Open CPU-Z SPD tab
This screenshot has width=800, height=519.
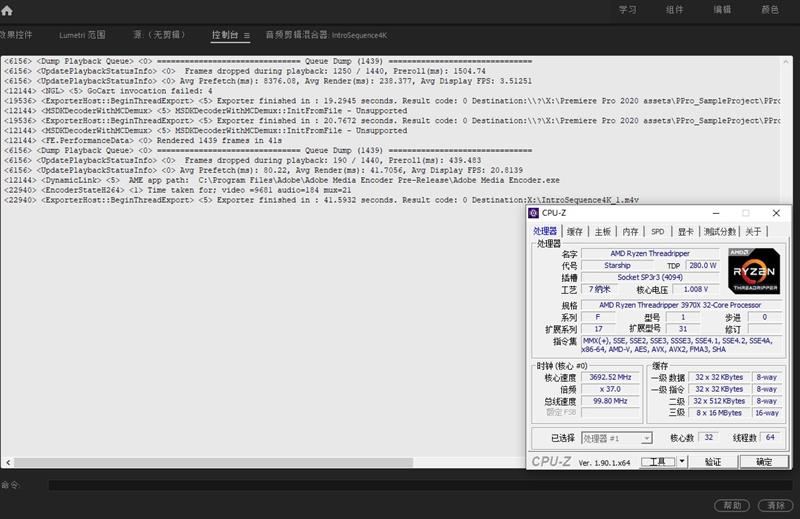(x=658, y=231)
